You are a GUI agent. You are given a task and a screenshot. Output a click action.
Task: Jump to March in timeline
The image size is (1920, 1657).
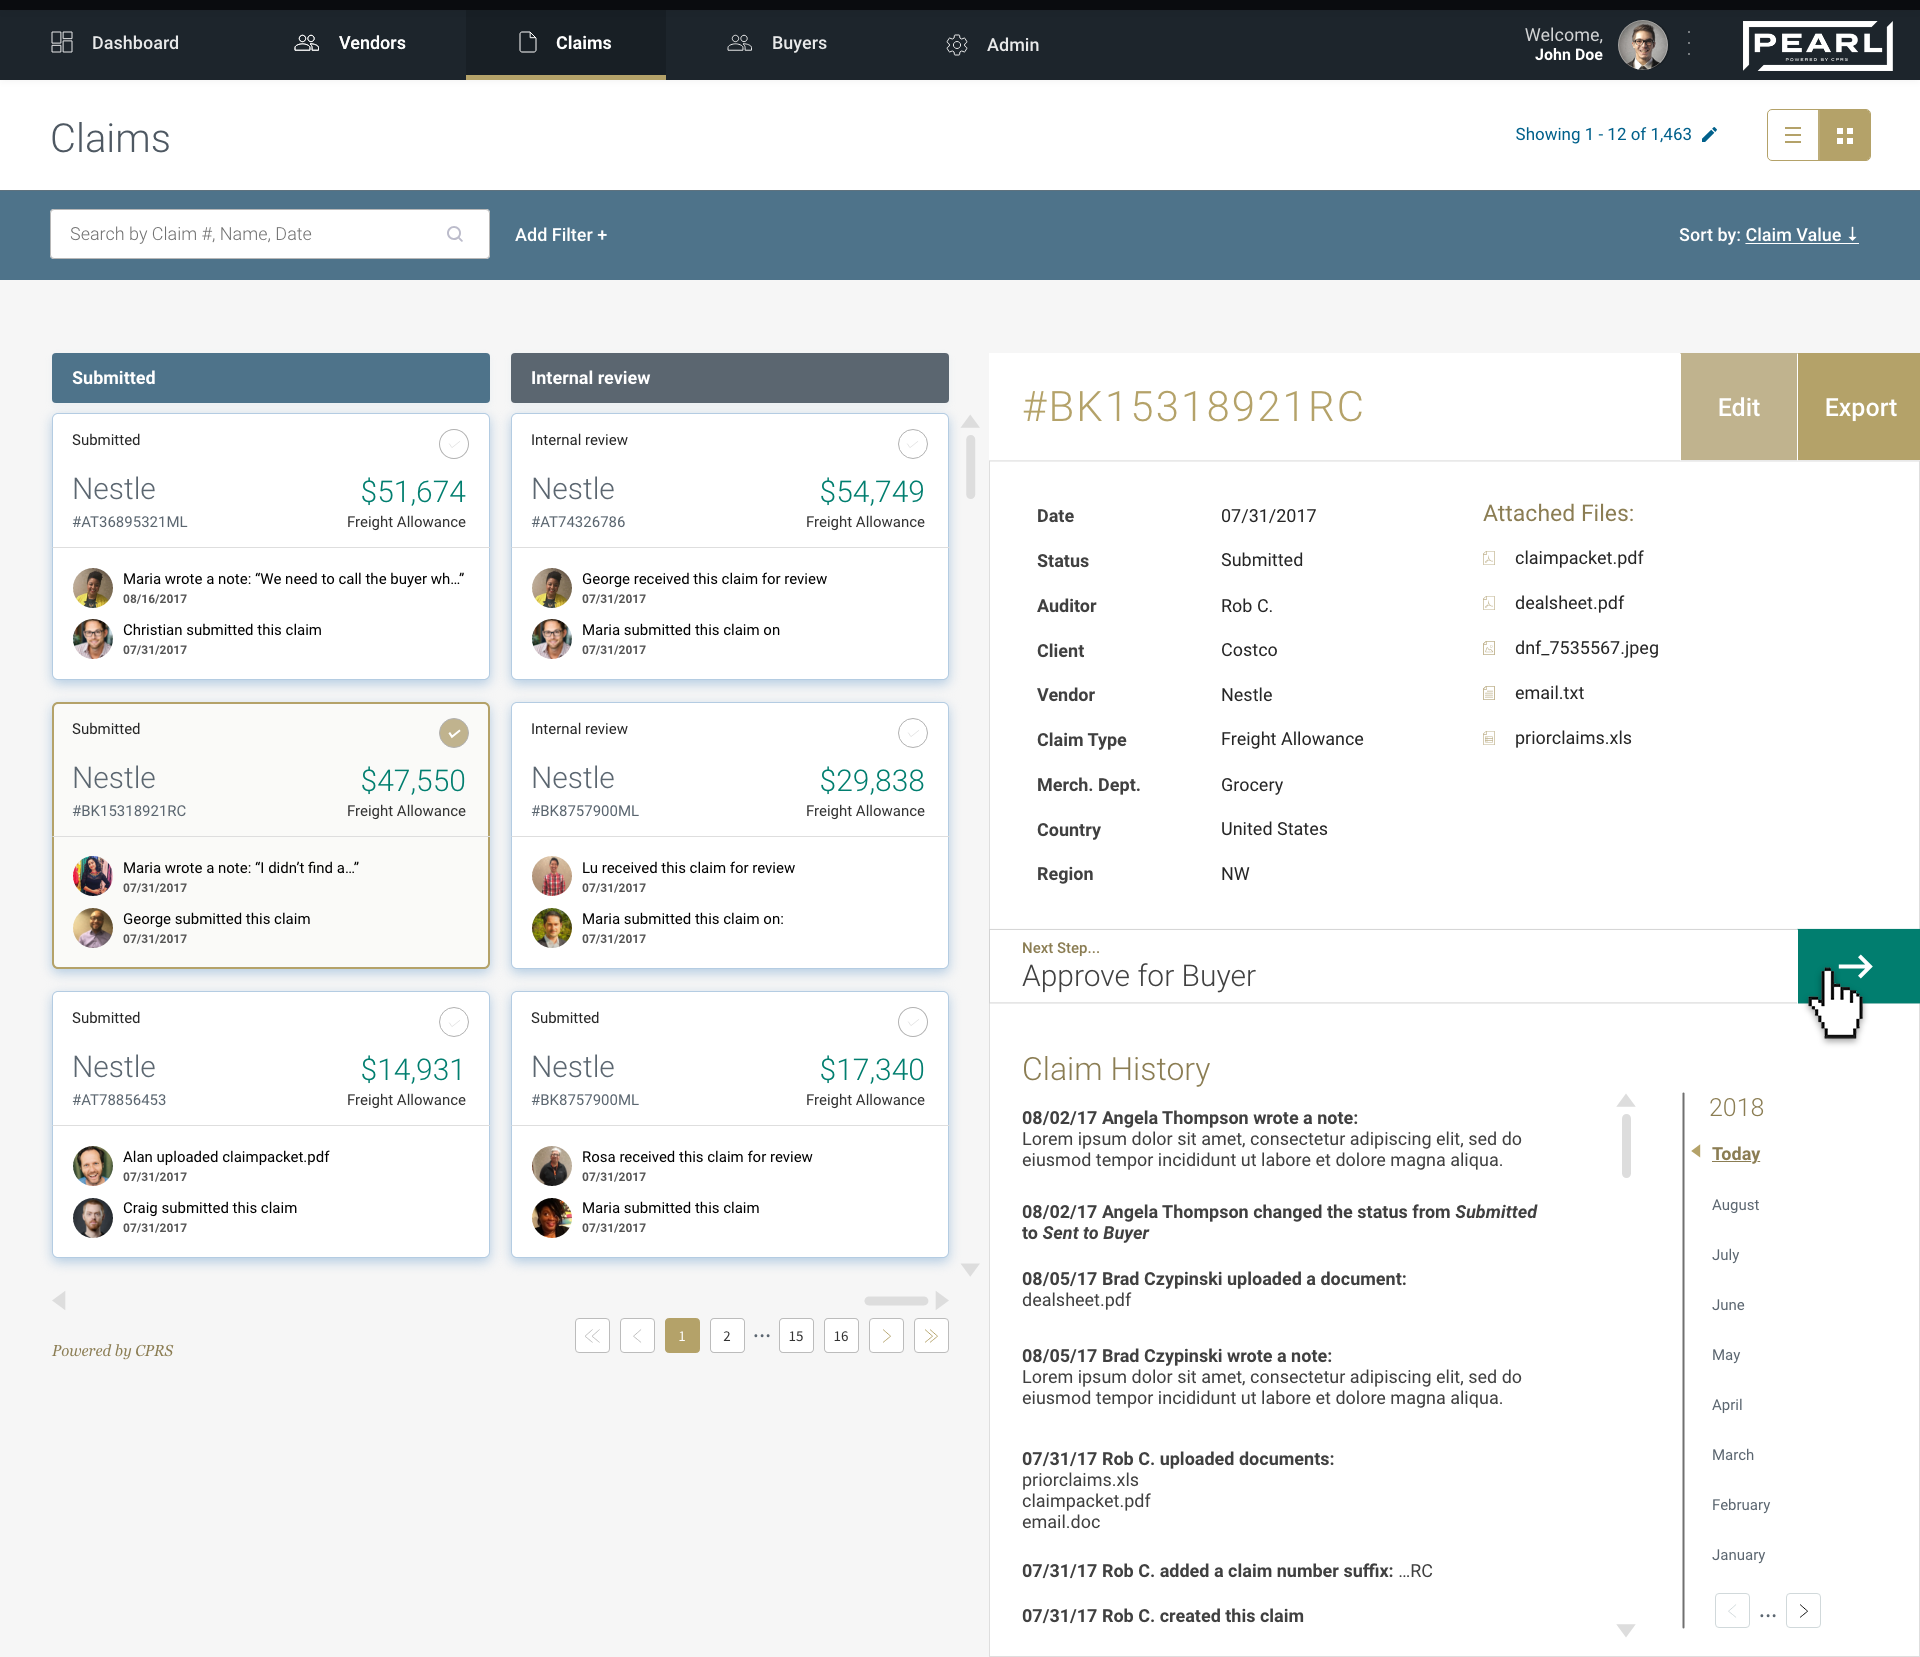click(1733, 1455)
